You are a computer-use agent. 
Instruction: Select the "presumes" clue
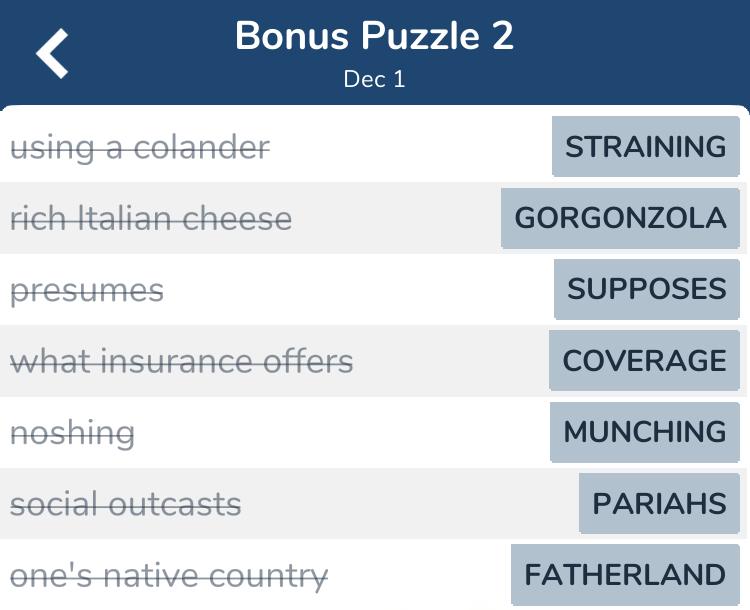click(87, 291)
